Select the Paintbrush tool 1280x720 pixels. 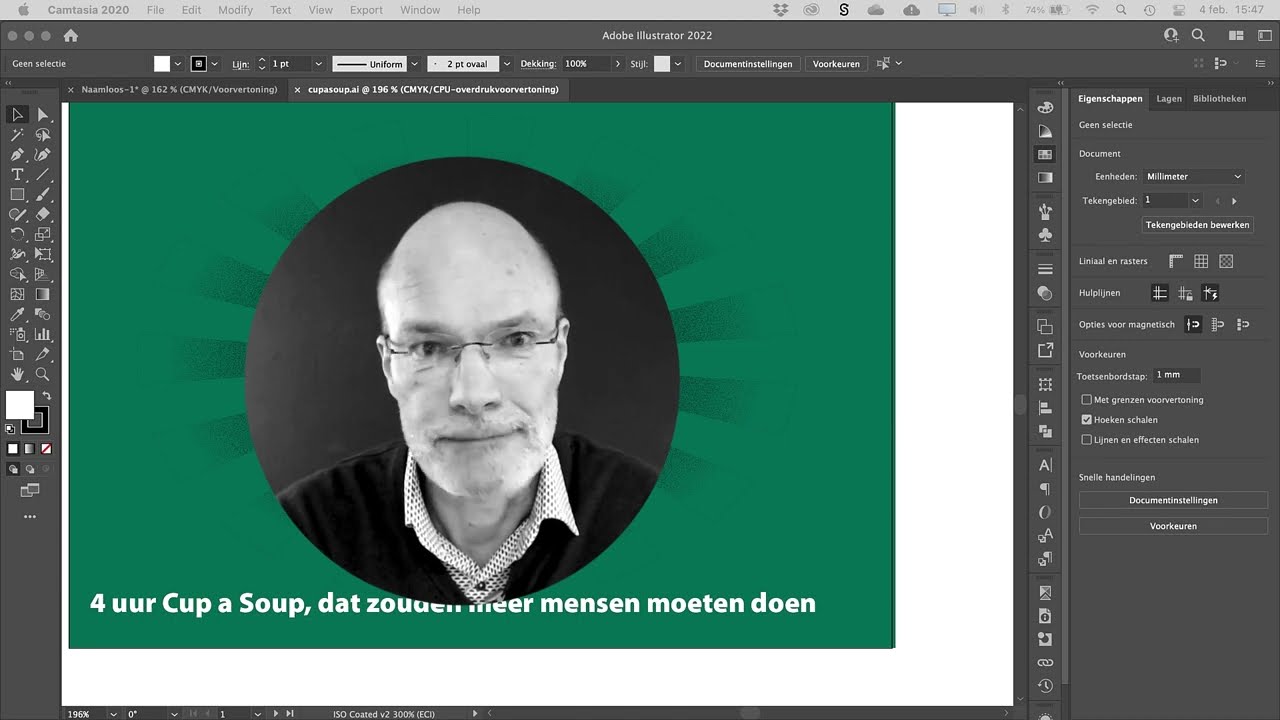tap(43, 195)
